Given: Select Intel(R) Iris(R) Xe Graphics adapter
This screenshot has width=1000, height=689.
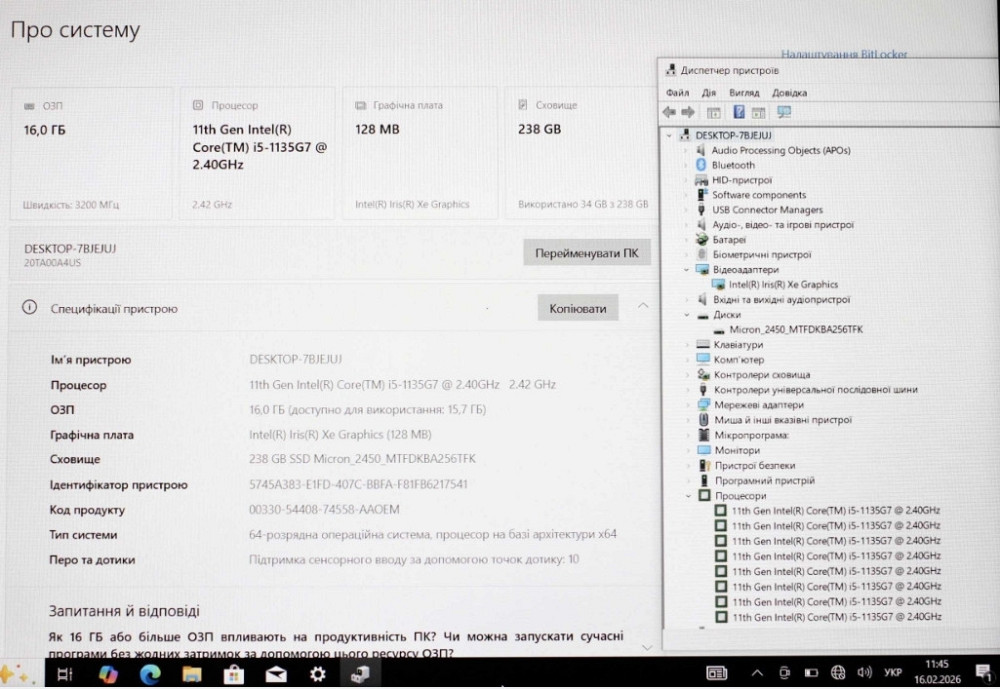Looking at the screenshot, I should pyautogui.click(x=783, y=285).
